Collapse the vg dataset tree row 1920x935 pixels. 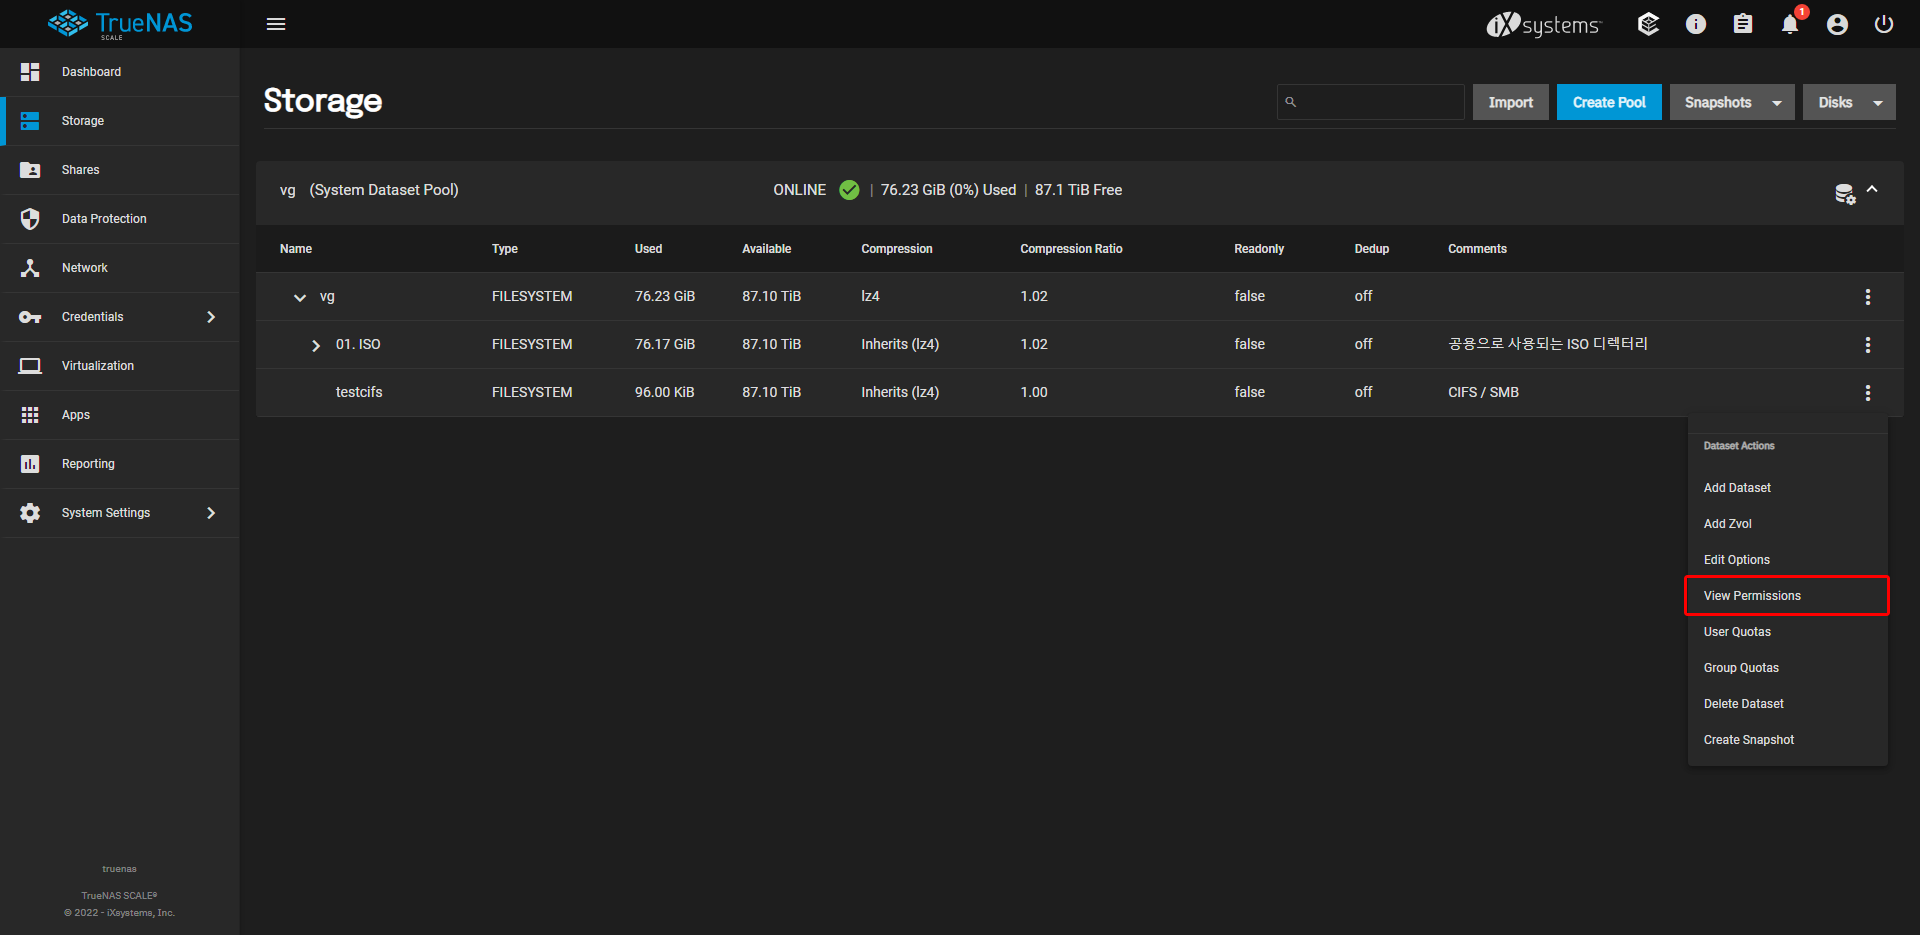tap(300, 297)
